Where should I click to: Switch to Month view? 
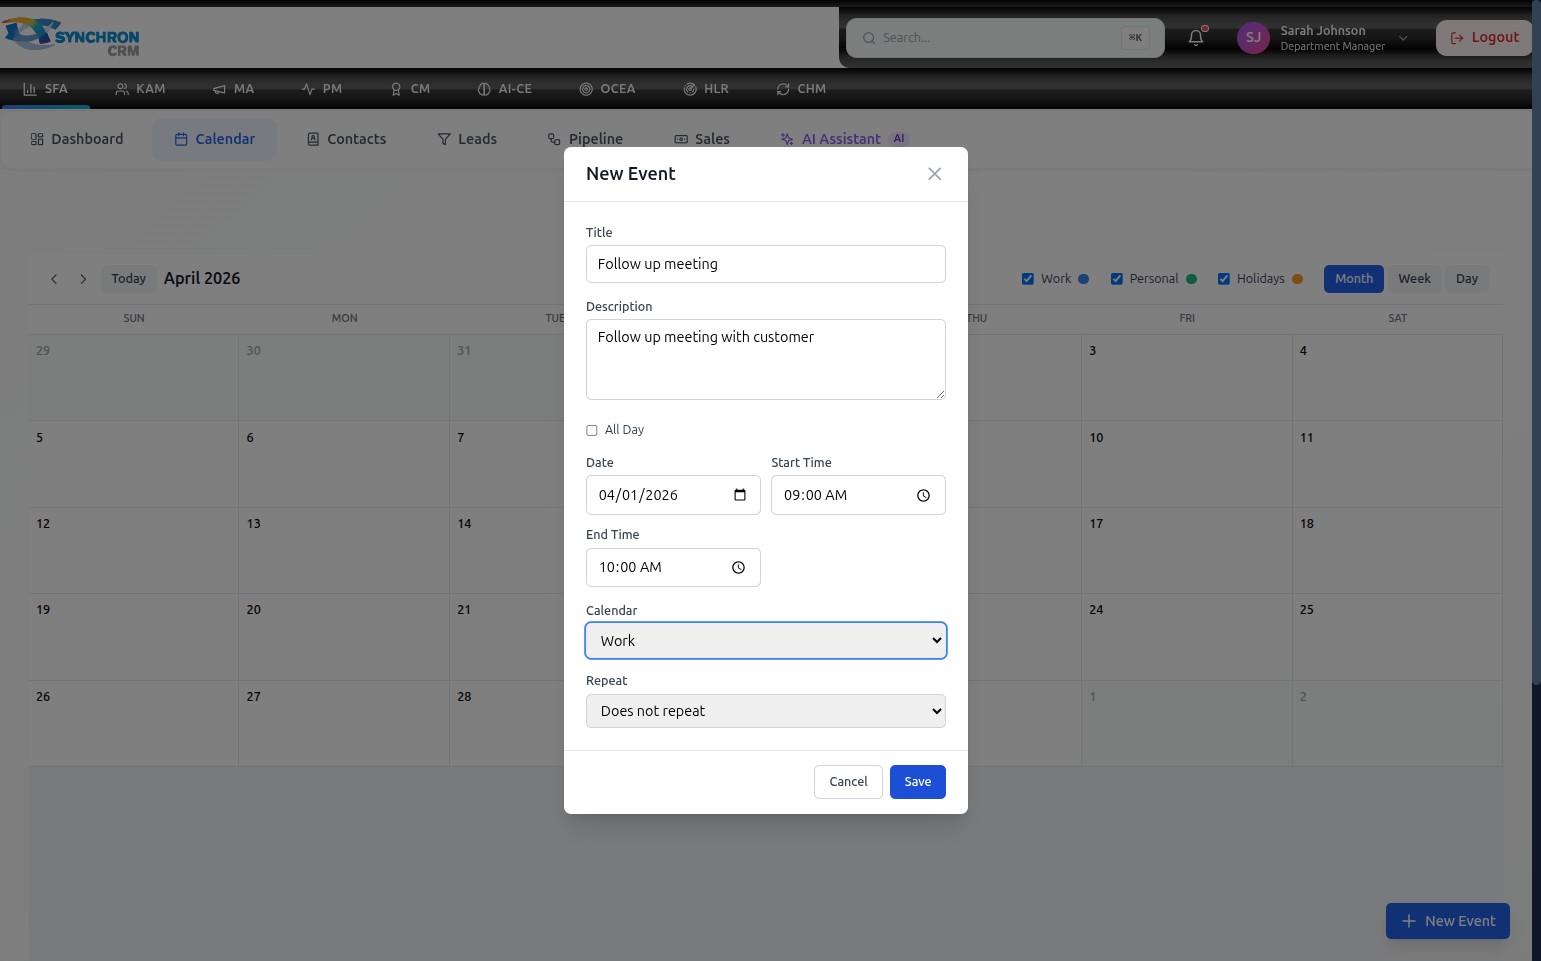1354,279
